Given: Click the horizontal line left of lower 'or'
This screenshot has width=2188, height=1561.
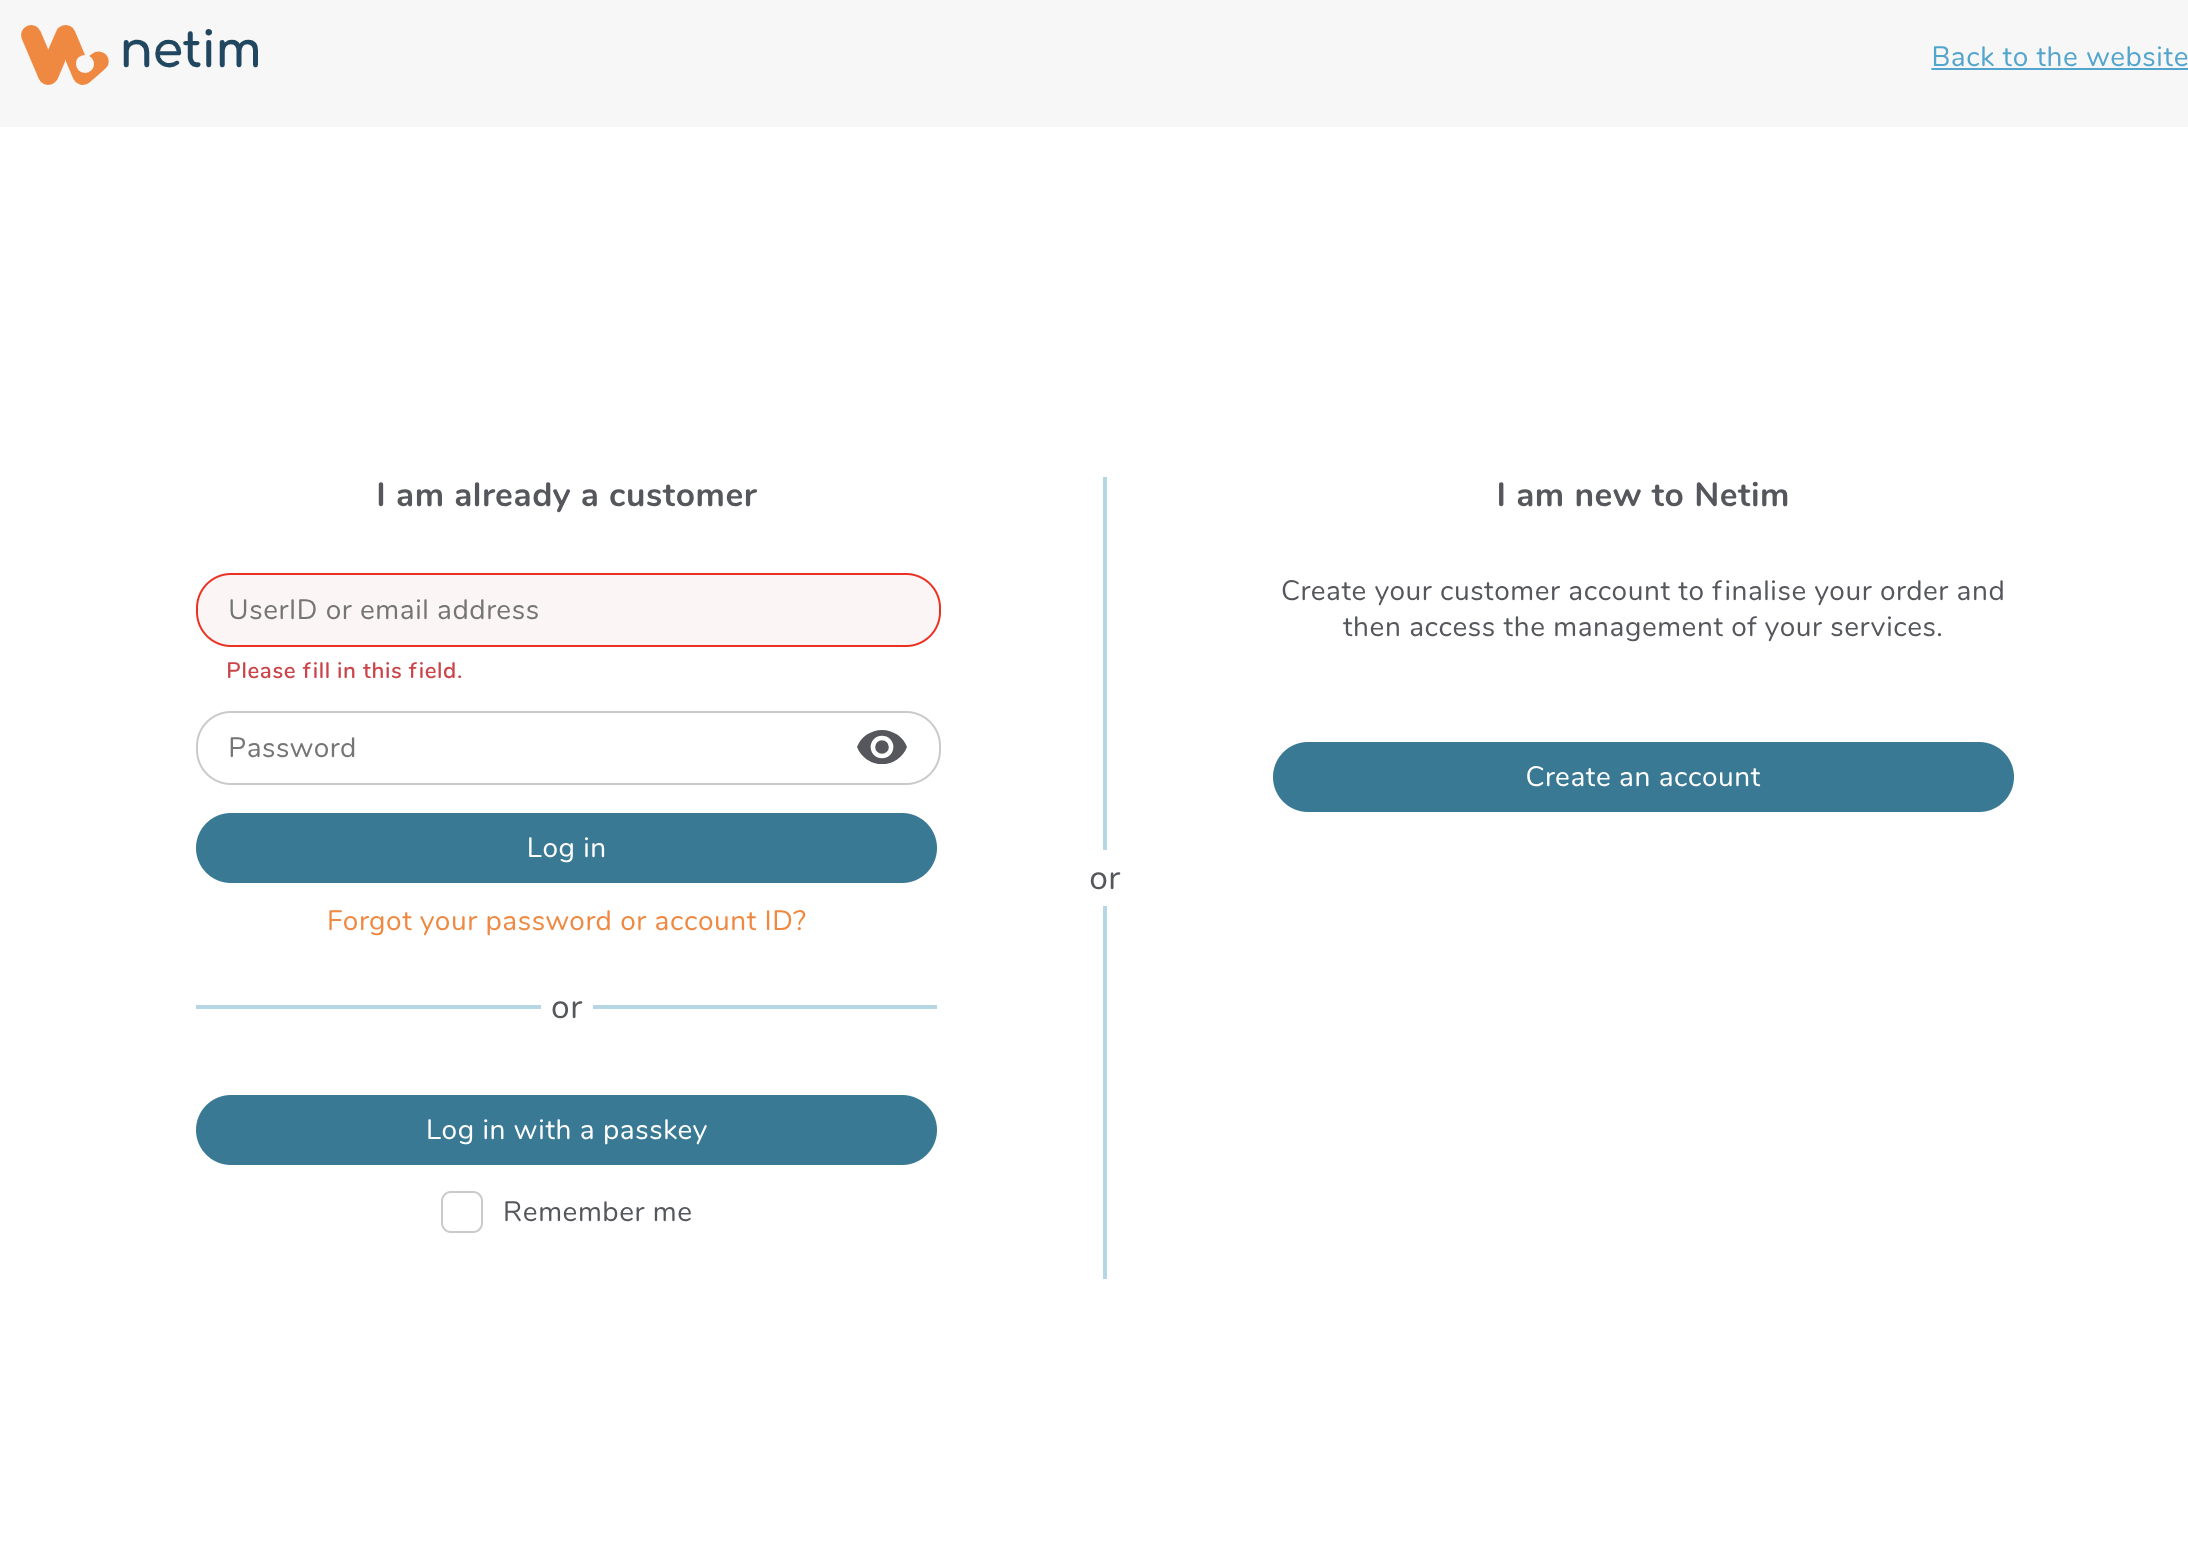Looking at the screenshot, I should (x=368, y=1007).
